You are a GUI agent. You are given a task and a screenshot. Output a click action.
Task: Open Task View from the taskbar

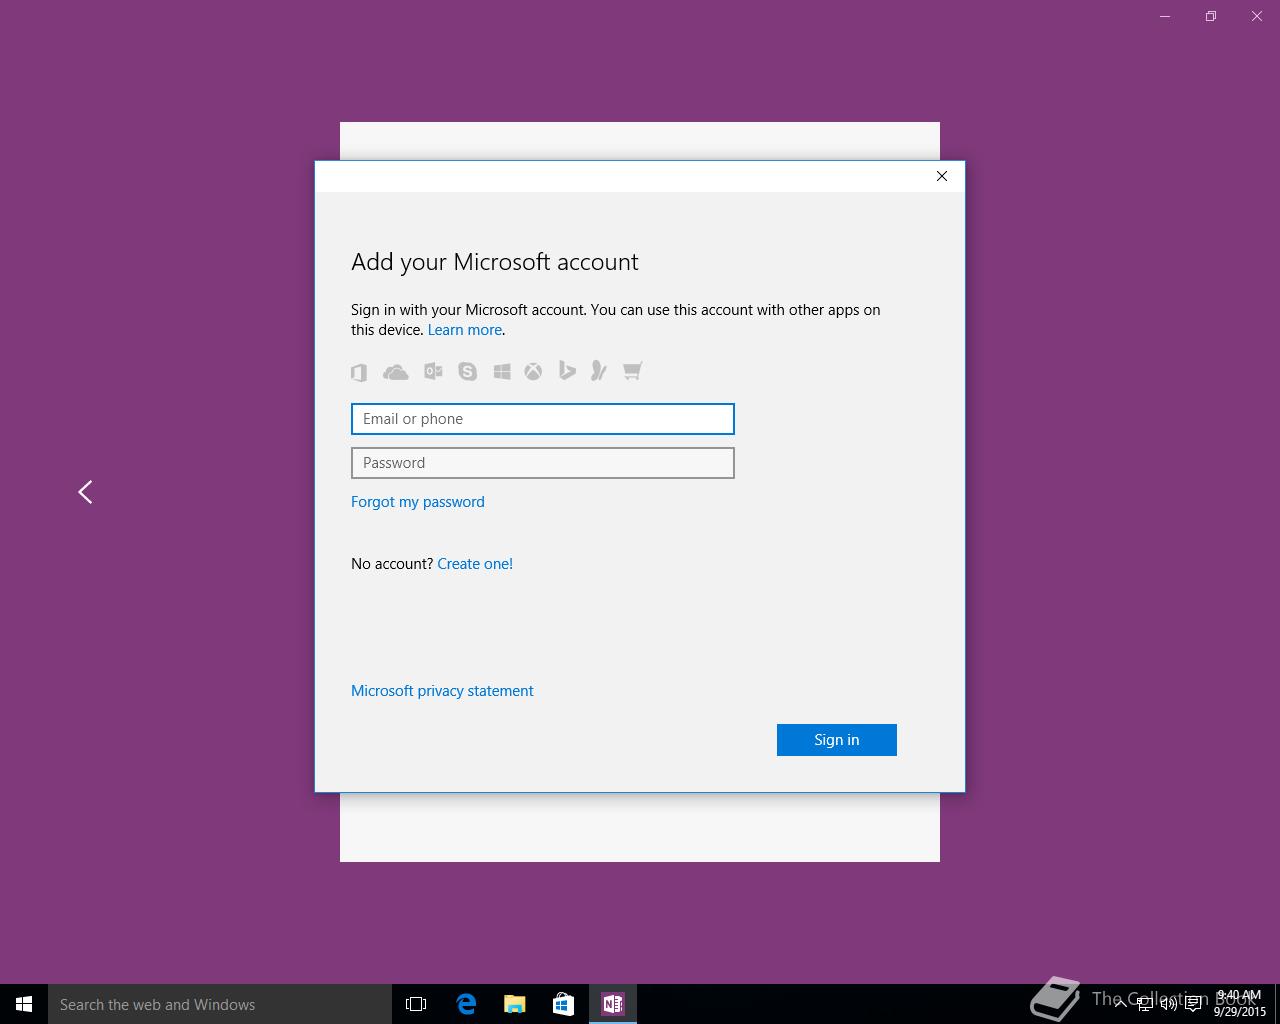(x=416, y=1004)
